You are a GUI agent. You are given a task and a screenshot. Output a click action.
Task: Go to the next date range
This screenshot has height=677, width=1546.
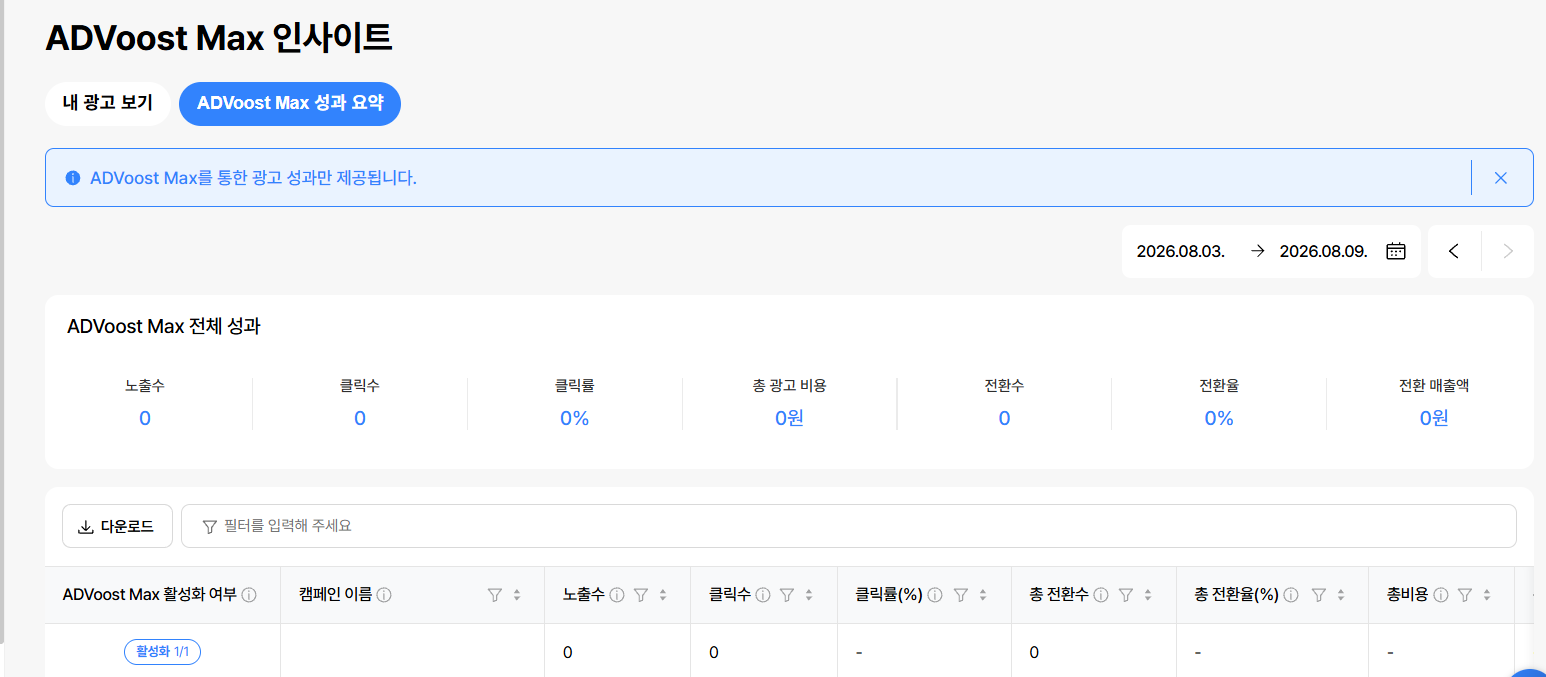point(1508,251)
